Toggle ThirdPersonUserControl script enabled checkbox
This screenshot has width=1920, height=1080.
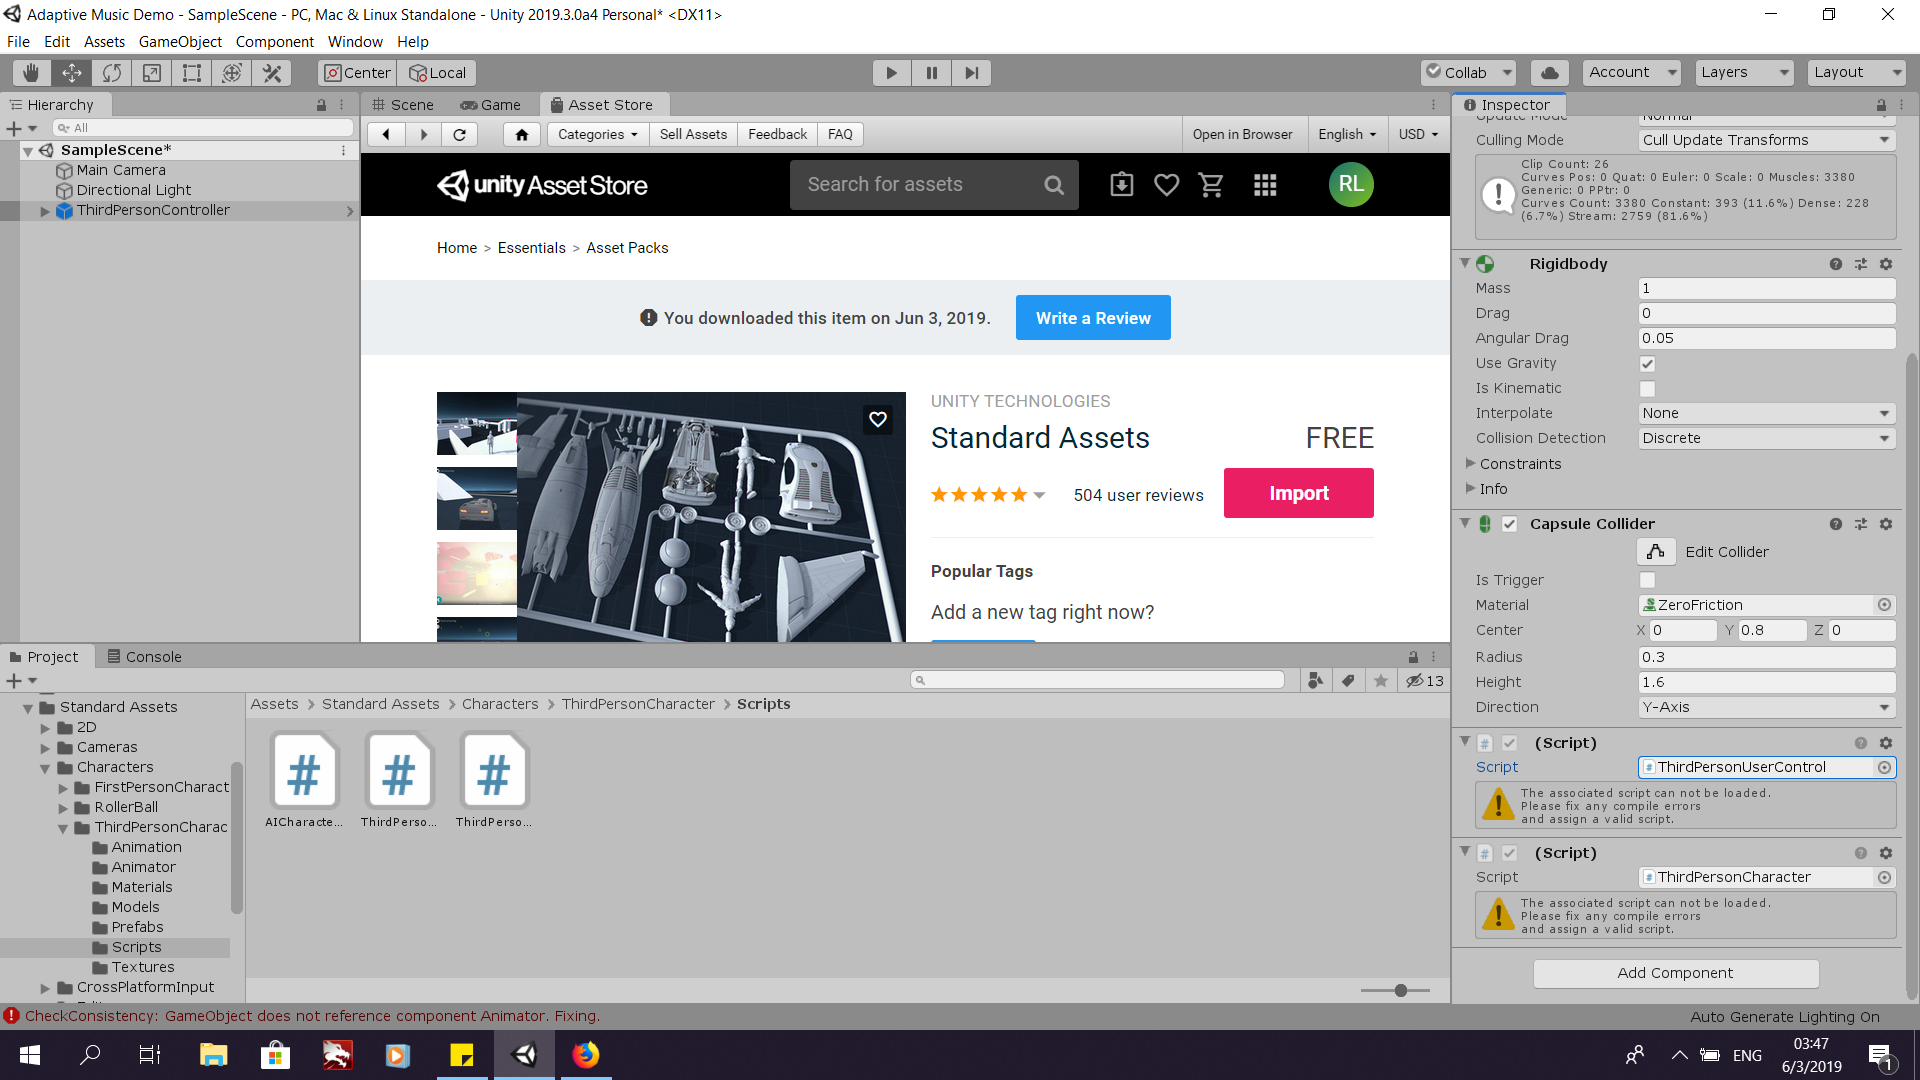pos(1510,743)
